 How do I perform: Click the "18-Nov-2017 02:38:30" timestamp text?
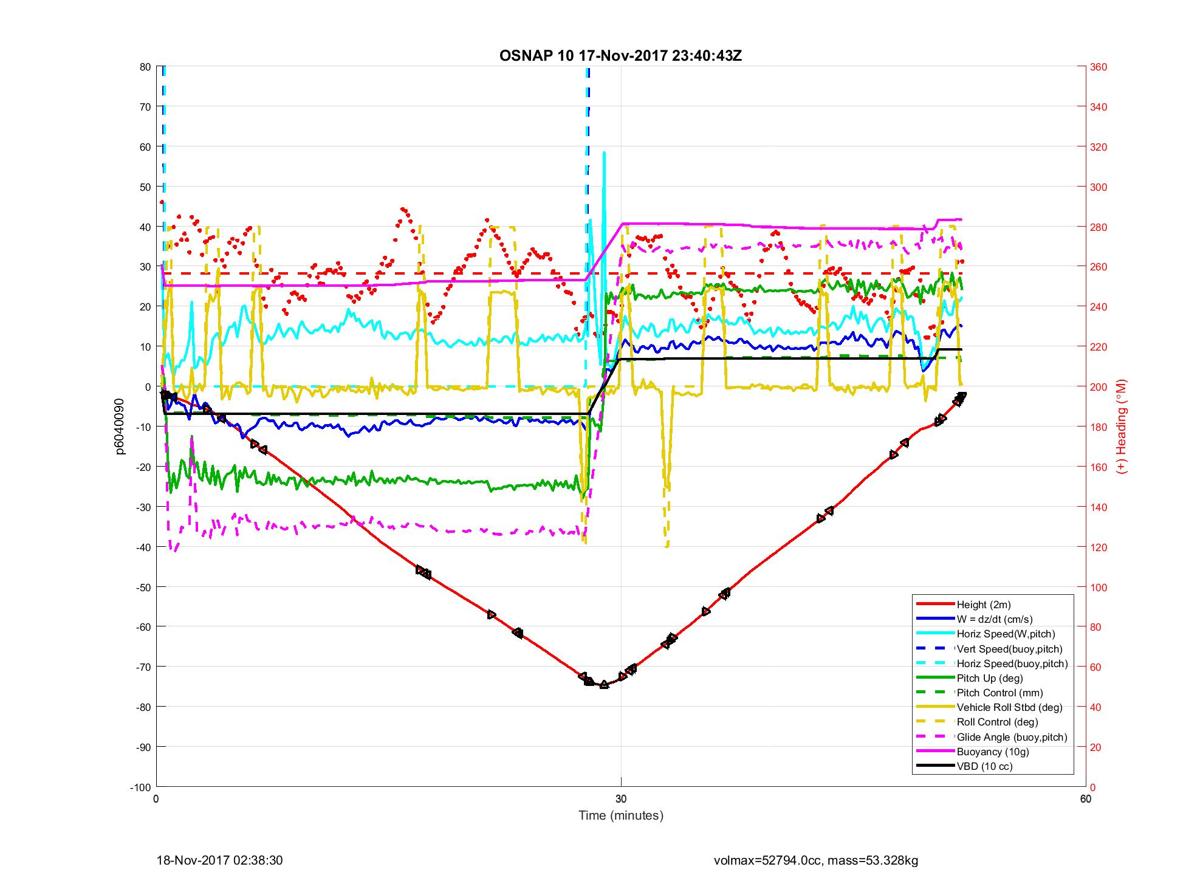220,860
